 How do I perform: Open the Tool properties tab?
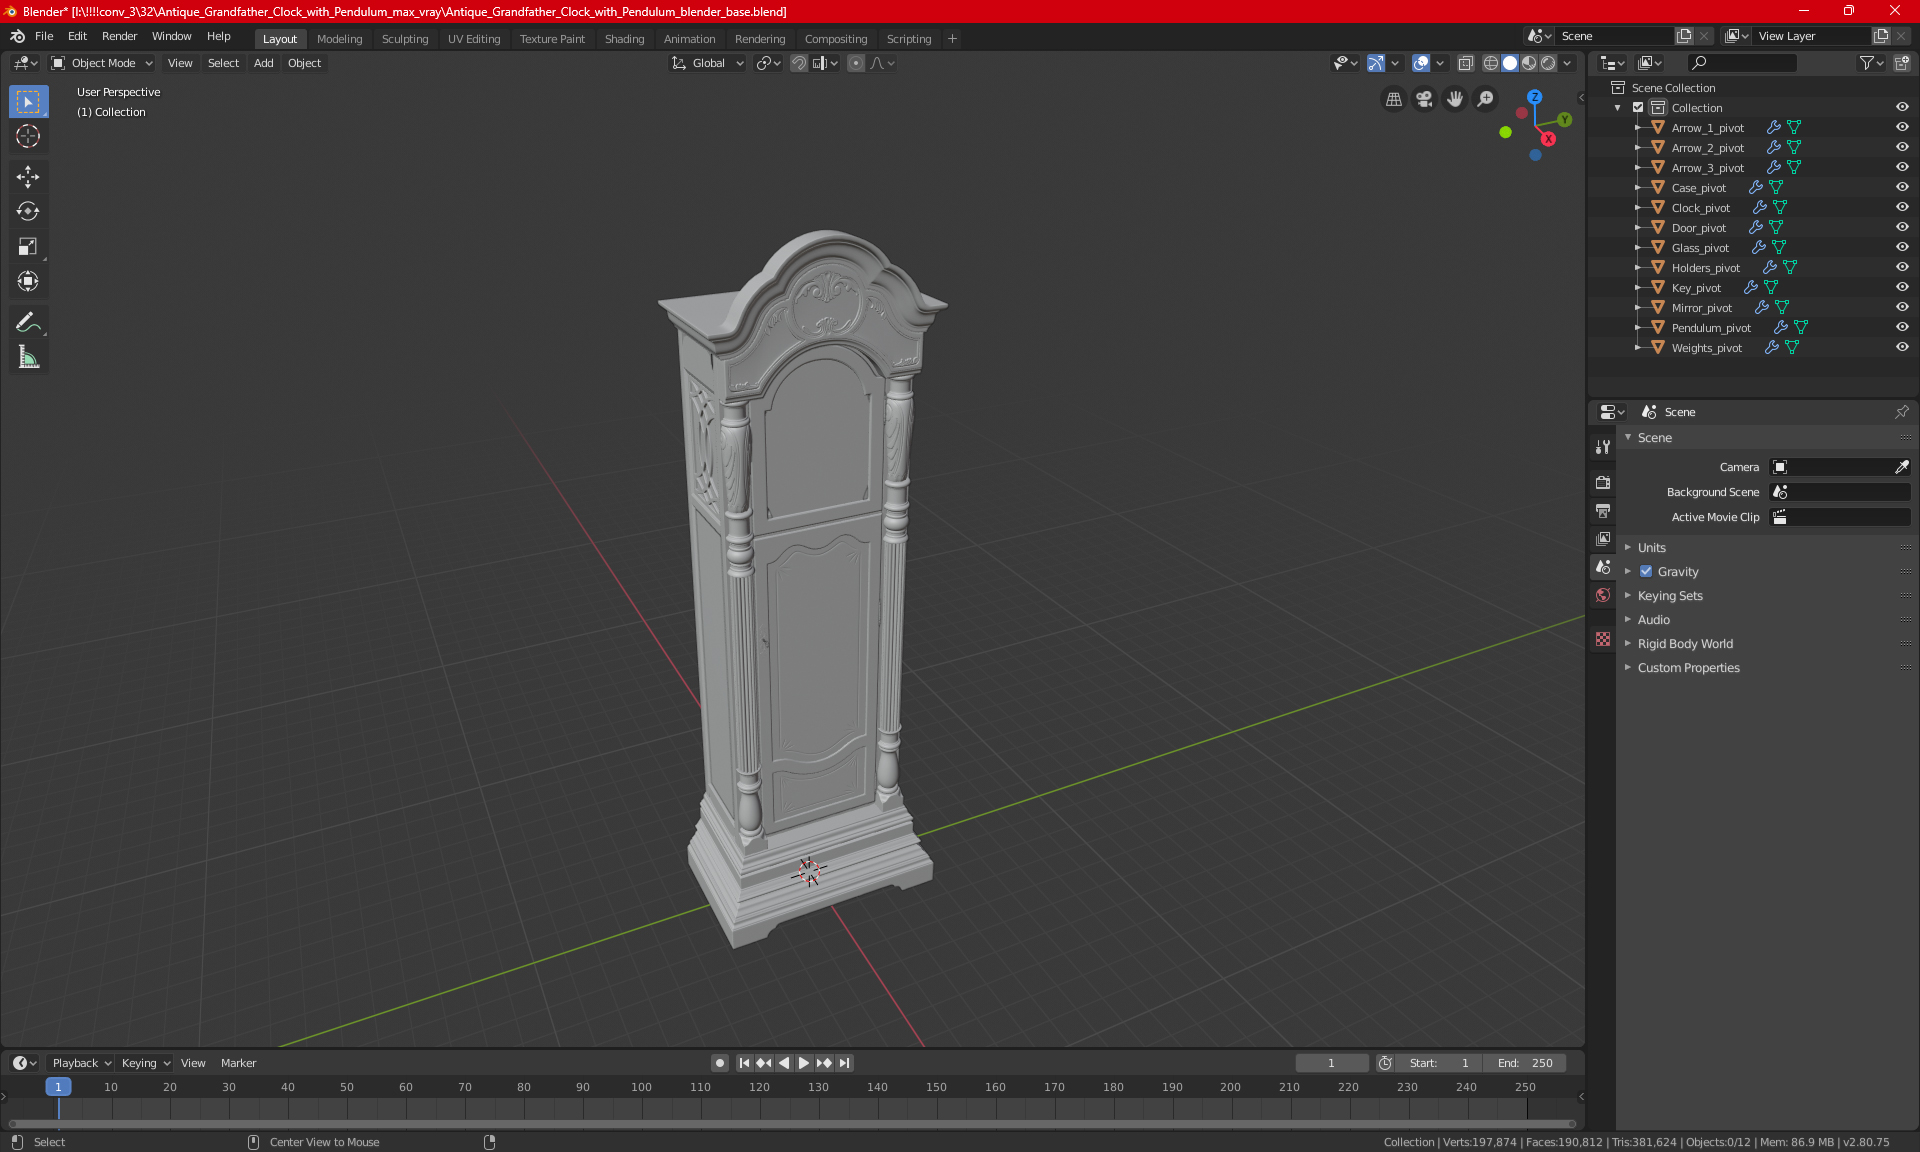pos(1603,447)
